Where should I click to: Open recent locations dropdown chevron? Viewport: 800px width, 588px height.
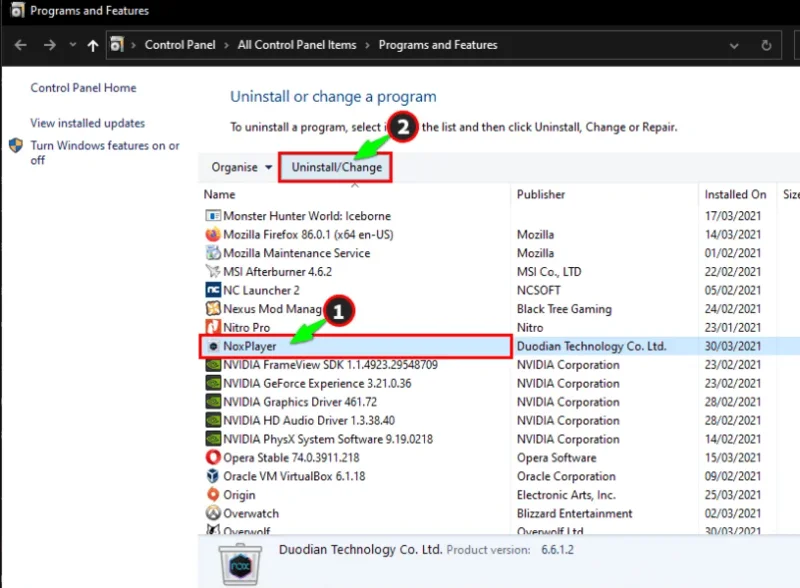point(72,45)
